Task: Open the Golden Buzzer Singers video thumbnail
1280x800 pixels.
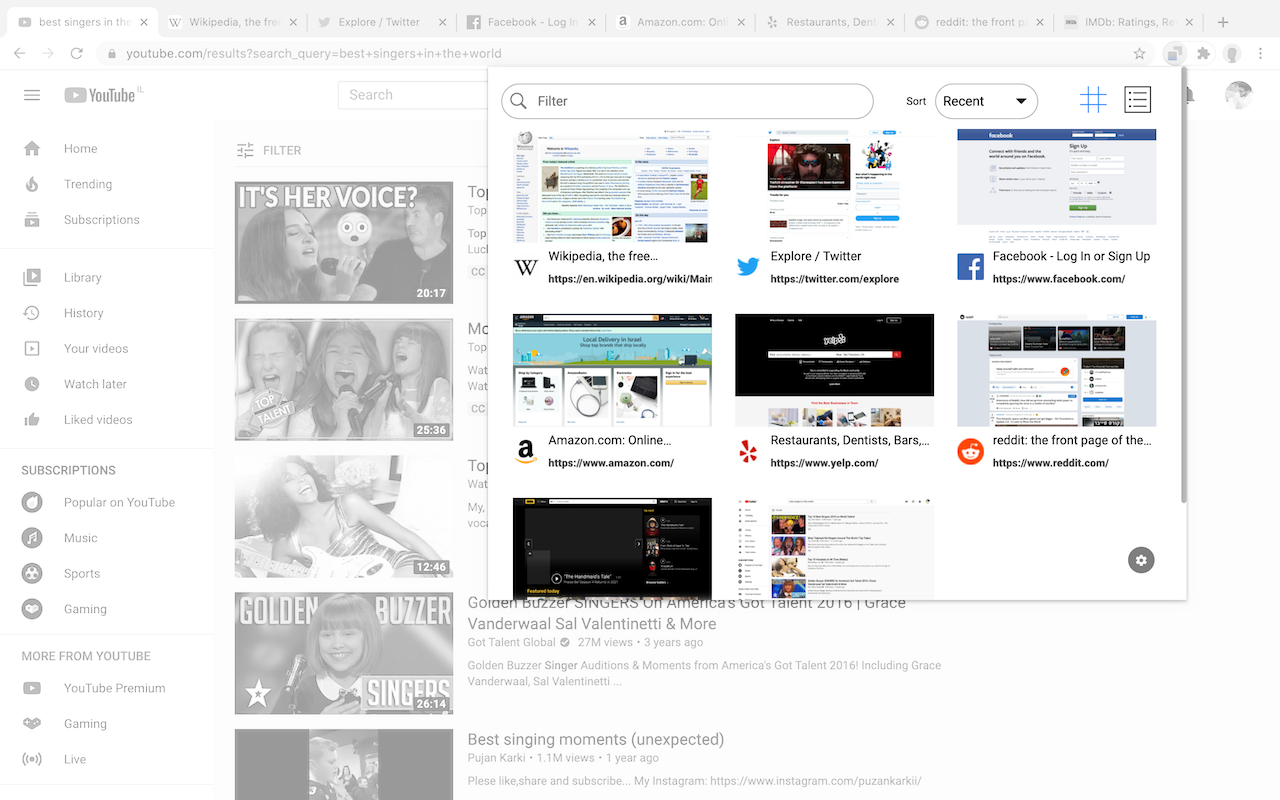Action: 343,653
